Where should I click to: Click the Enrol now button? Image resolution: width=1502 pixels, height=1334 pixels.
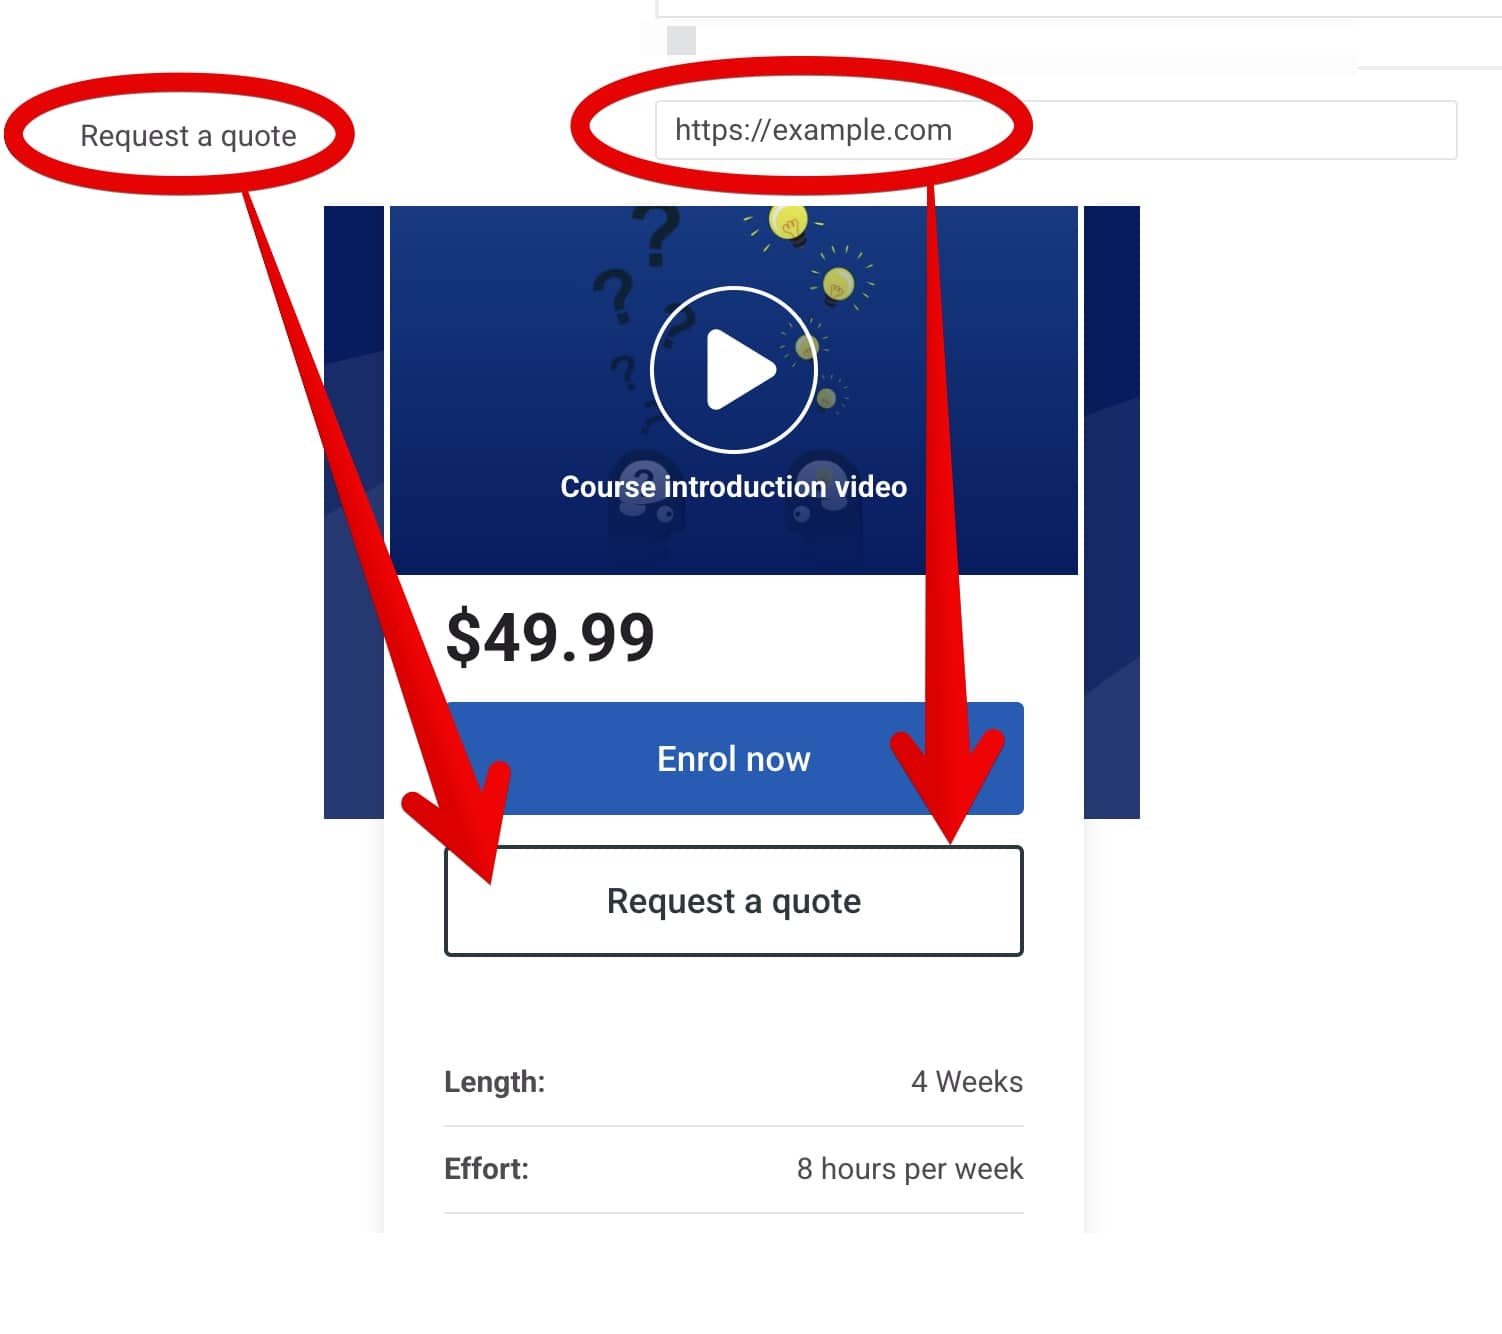(734, 759)
